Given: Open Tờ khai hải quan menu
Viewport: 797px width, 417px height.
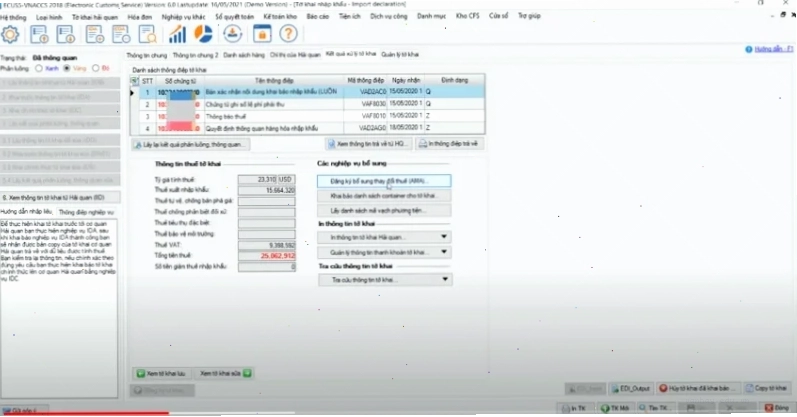Looking at the screenshot, I should click(x=95, y=17).
